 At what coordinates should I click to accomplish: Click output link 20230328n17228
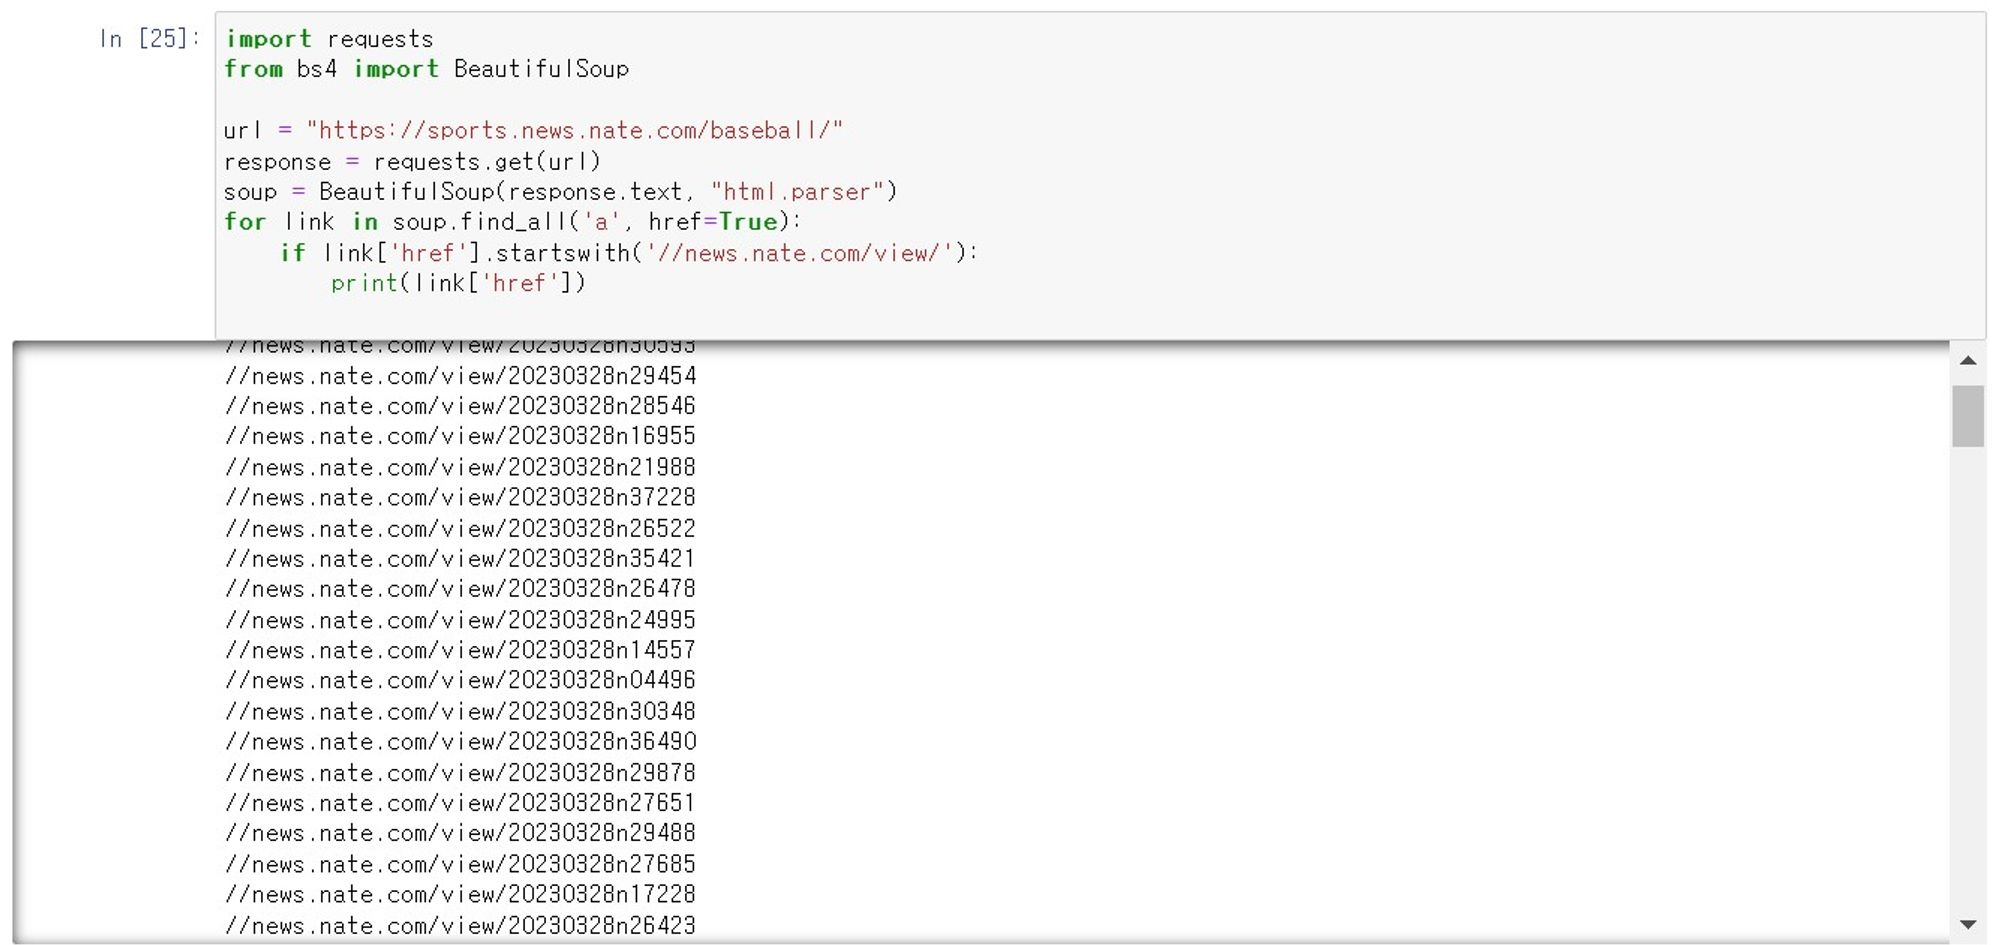pos(461,894)
